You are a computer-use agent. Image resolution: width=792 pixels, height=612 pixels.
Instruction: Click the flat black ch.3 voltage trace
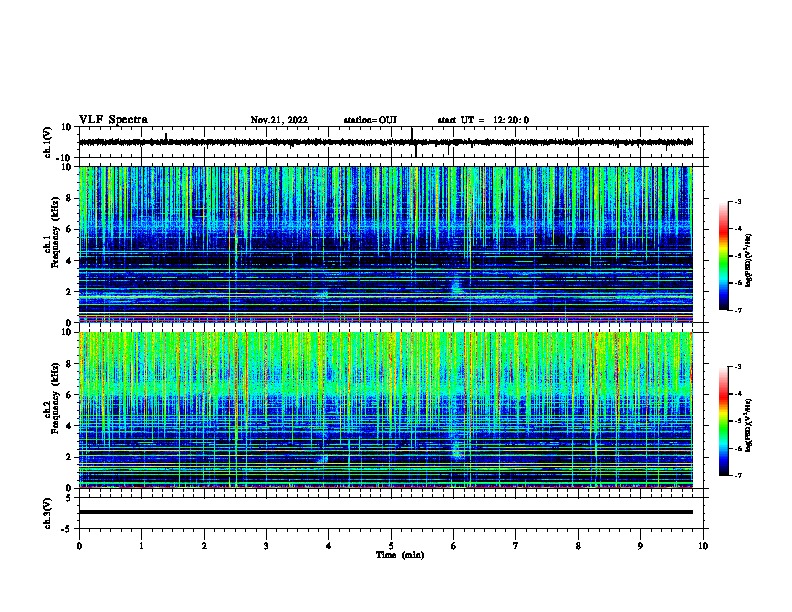click(385, 512)
